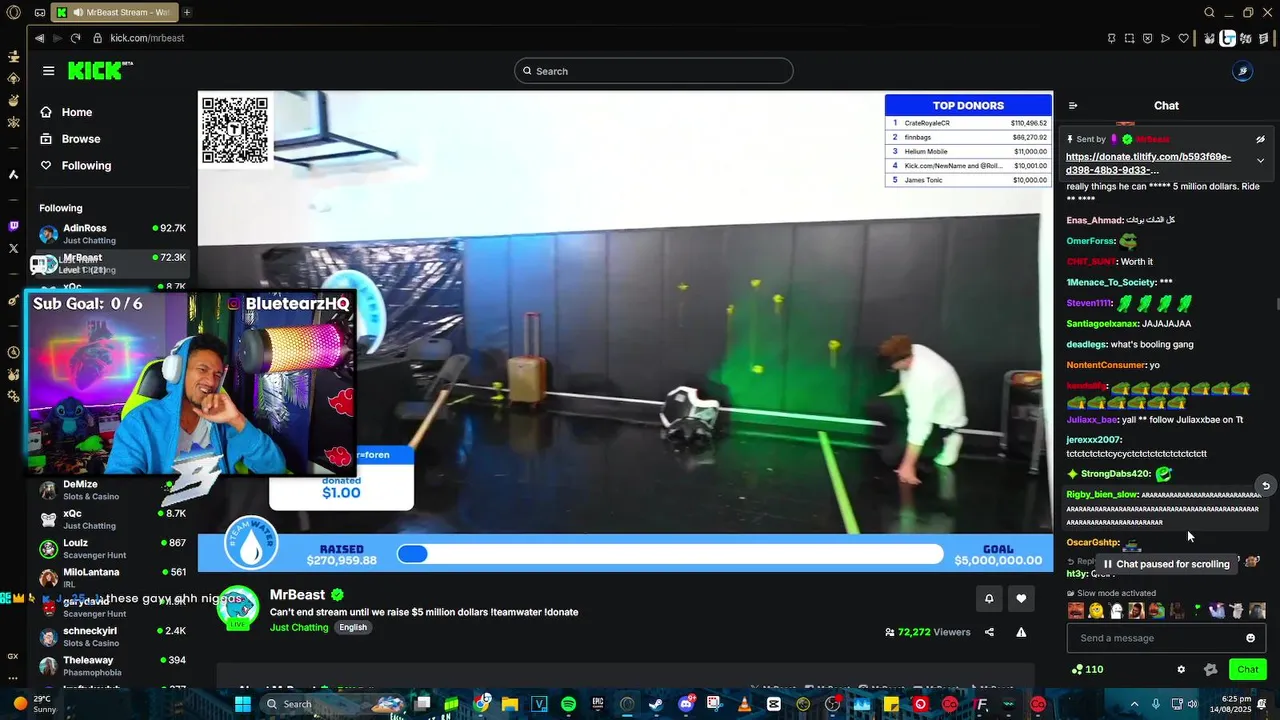Image resolution: width=1280 pixels, height=720 pixels.
Task: Open chat settings gear
Action: 1181,669
